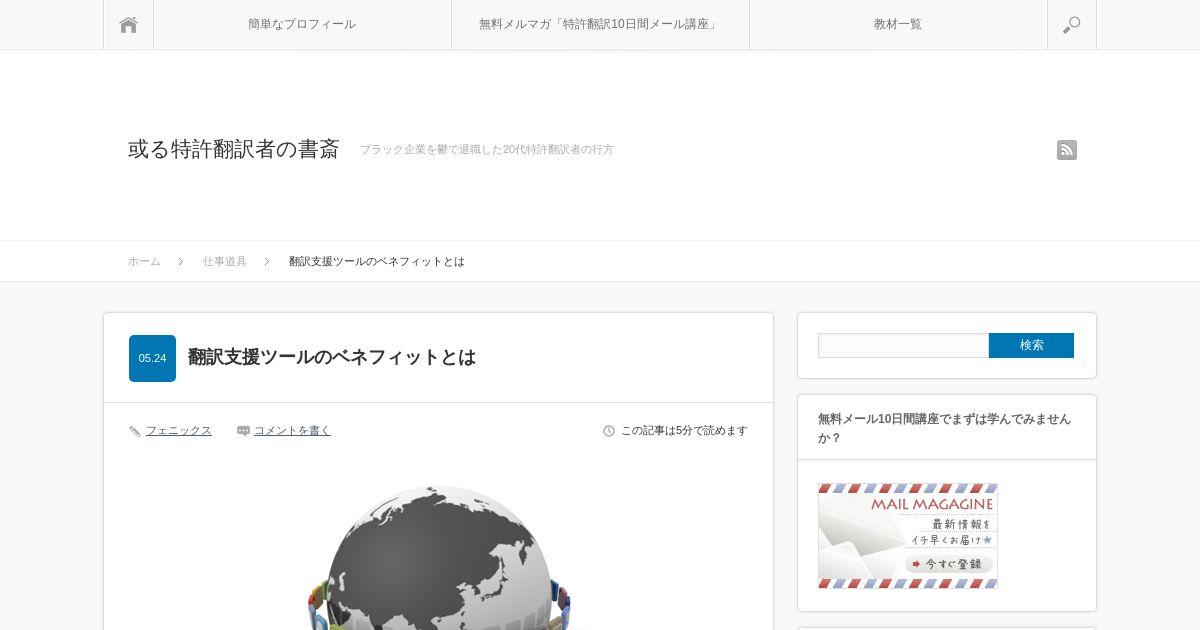Open the 教材一覧 menu item
Viewport: 1200px width, 630px height.
[898, 25]
